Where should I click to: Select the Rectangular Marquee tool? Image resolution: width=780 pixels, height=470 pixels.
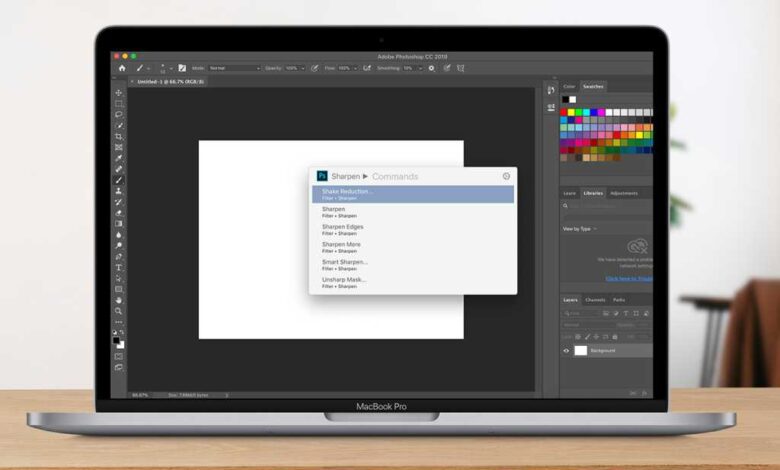point(118,104)
